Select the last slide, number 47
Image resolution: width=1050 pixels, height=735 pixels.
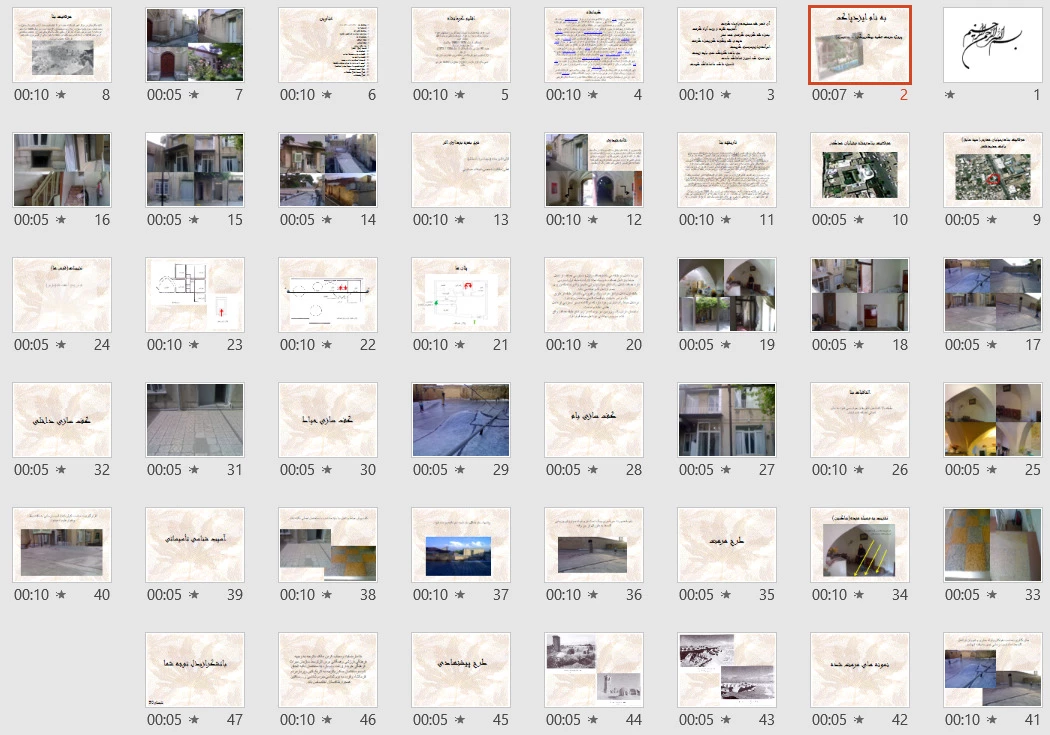click(195, 671)
